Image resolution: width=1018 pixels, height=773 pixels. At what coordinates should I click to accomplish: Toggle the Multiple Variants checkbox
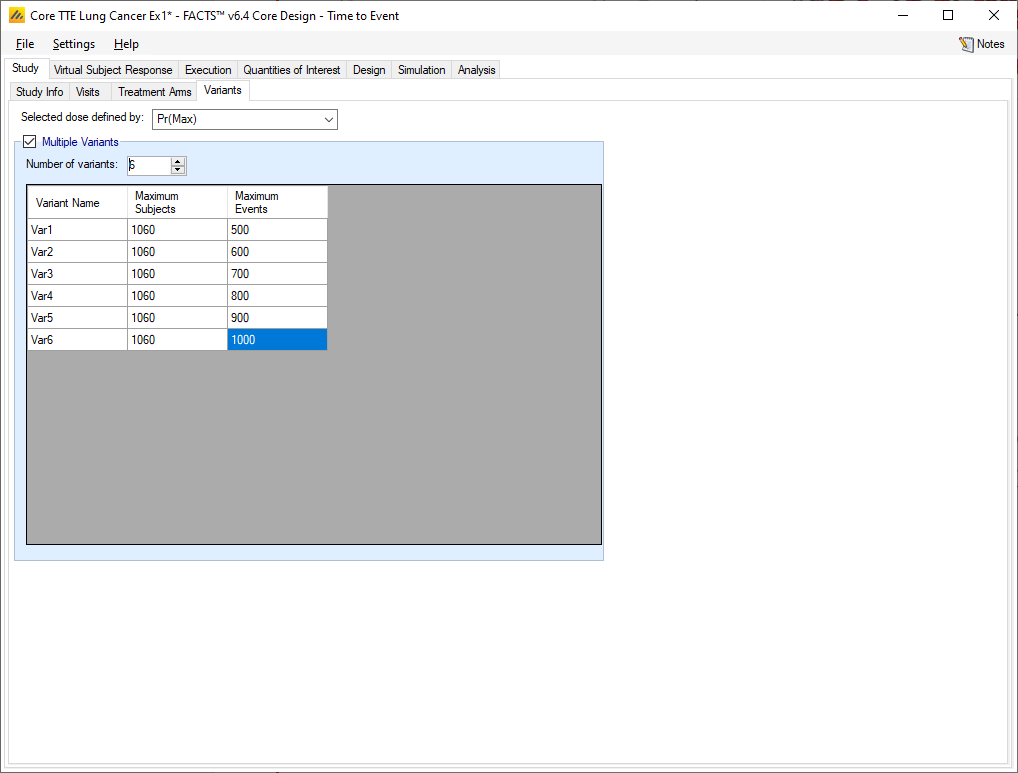[29, 142]
